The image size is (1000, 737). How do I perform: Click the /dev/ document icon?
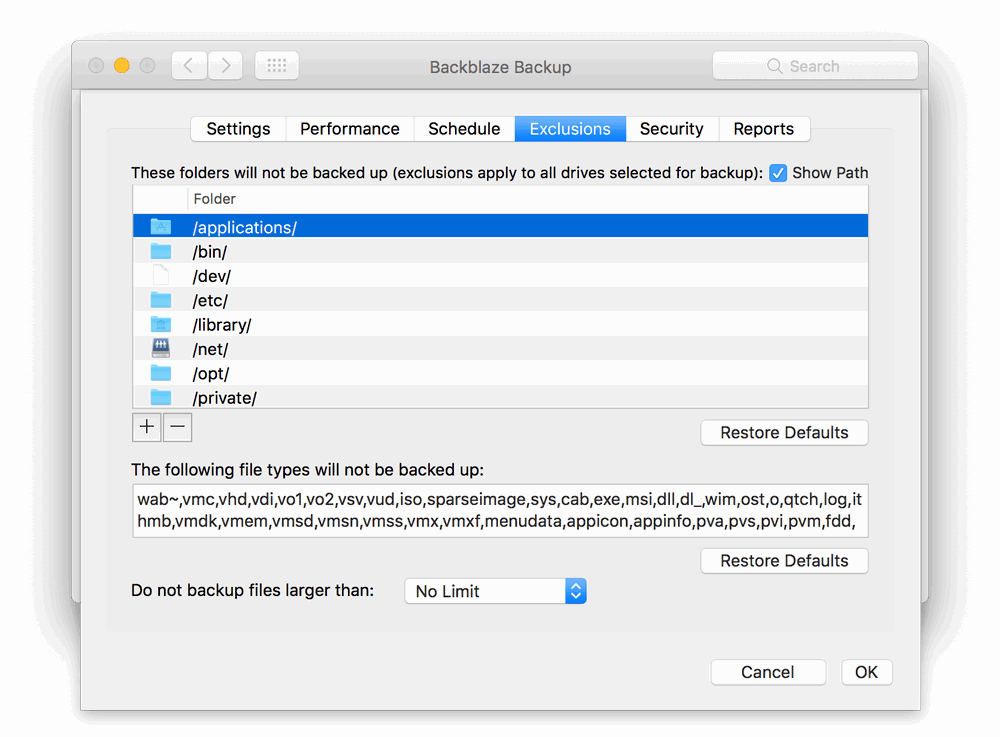[161, 275]
